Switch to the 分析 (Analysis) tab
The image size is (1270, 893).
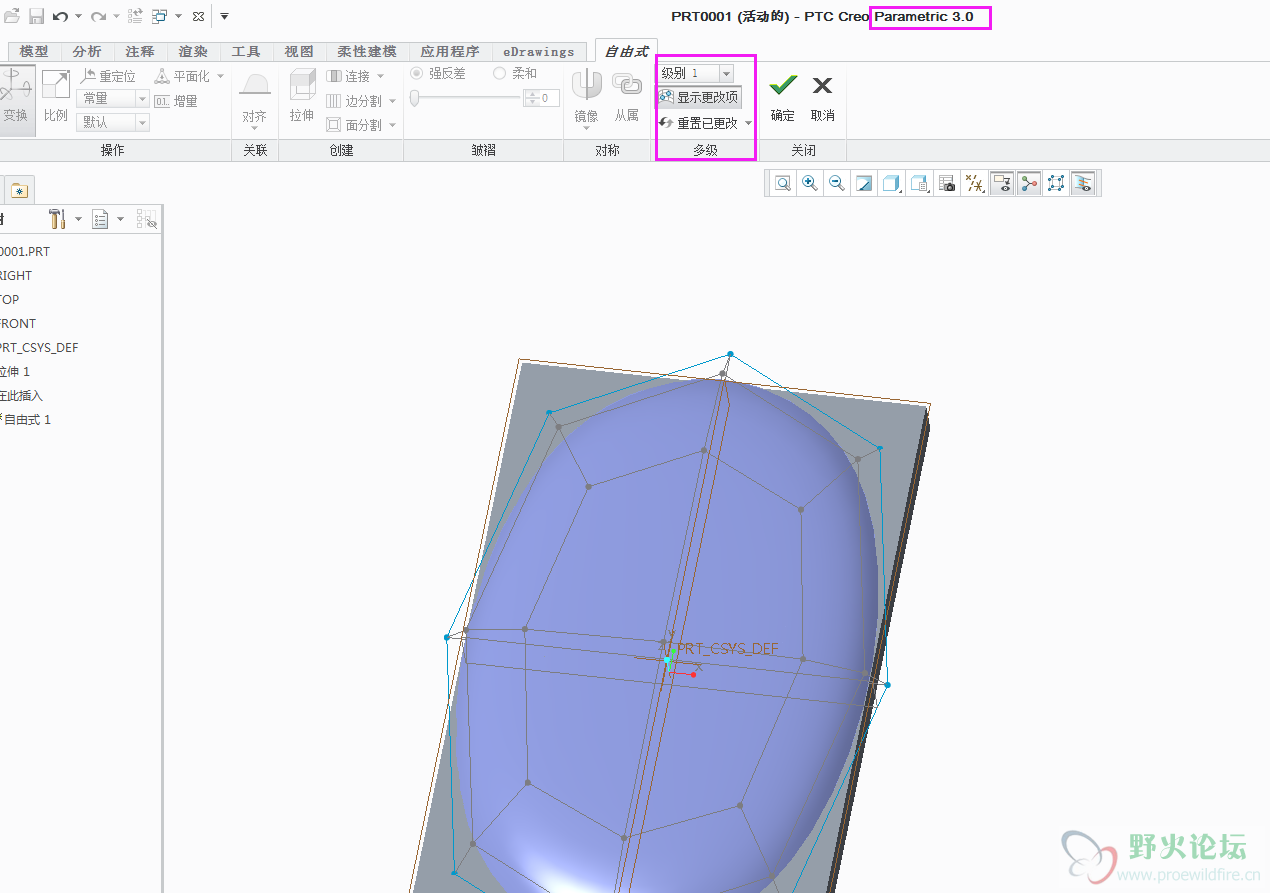pyautogui.click(x=87, y=51)
